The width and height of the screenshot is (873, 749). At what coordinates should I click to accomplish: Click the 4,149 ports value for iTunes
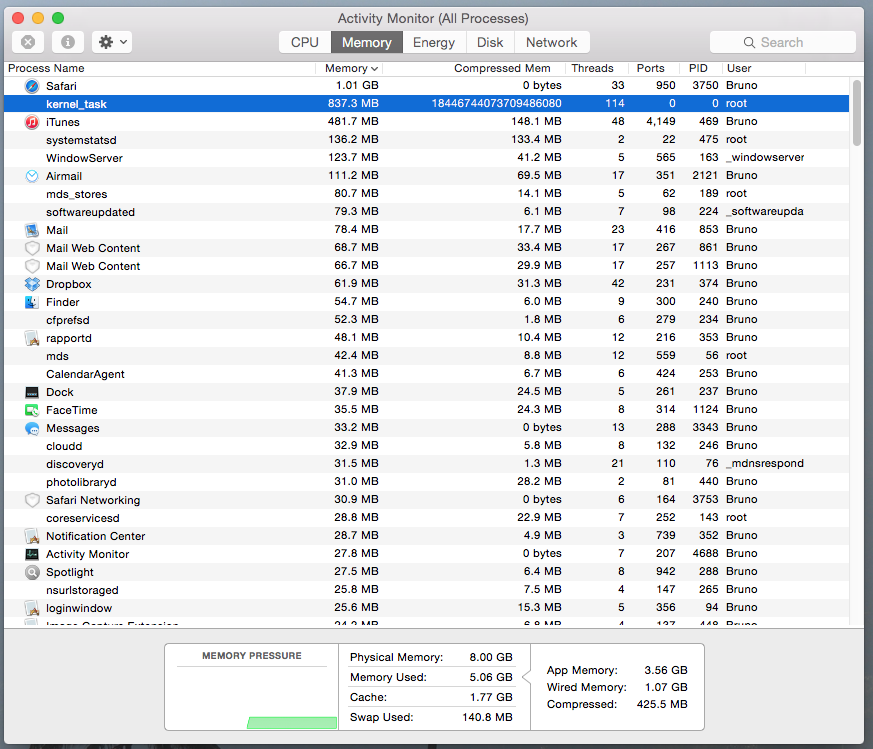661,121
